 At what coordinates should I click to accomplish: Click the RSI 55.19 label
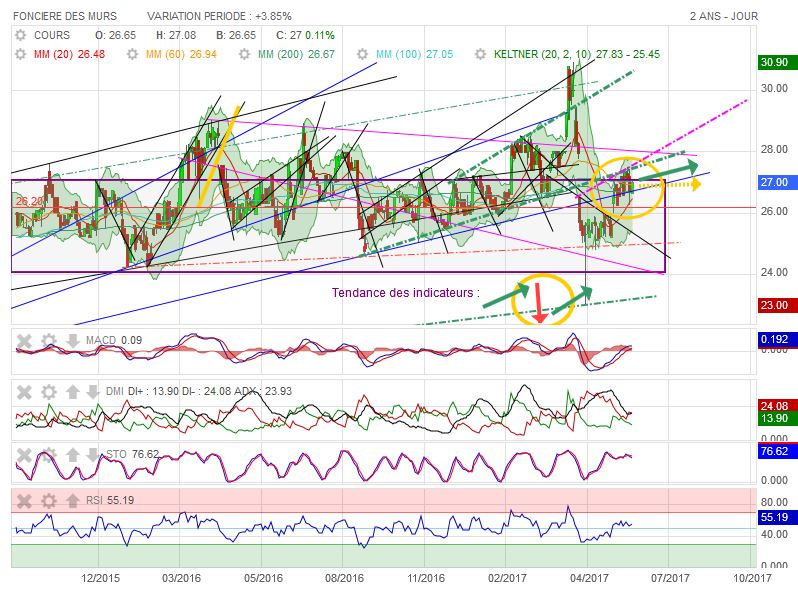pyautogui.click(x=110, y=500)
